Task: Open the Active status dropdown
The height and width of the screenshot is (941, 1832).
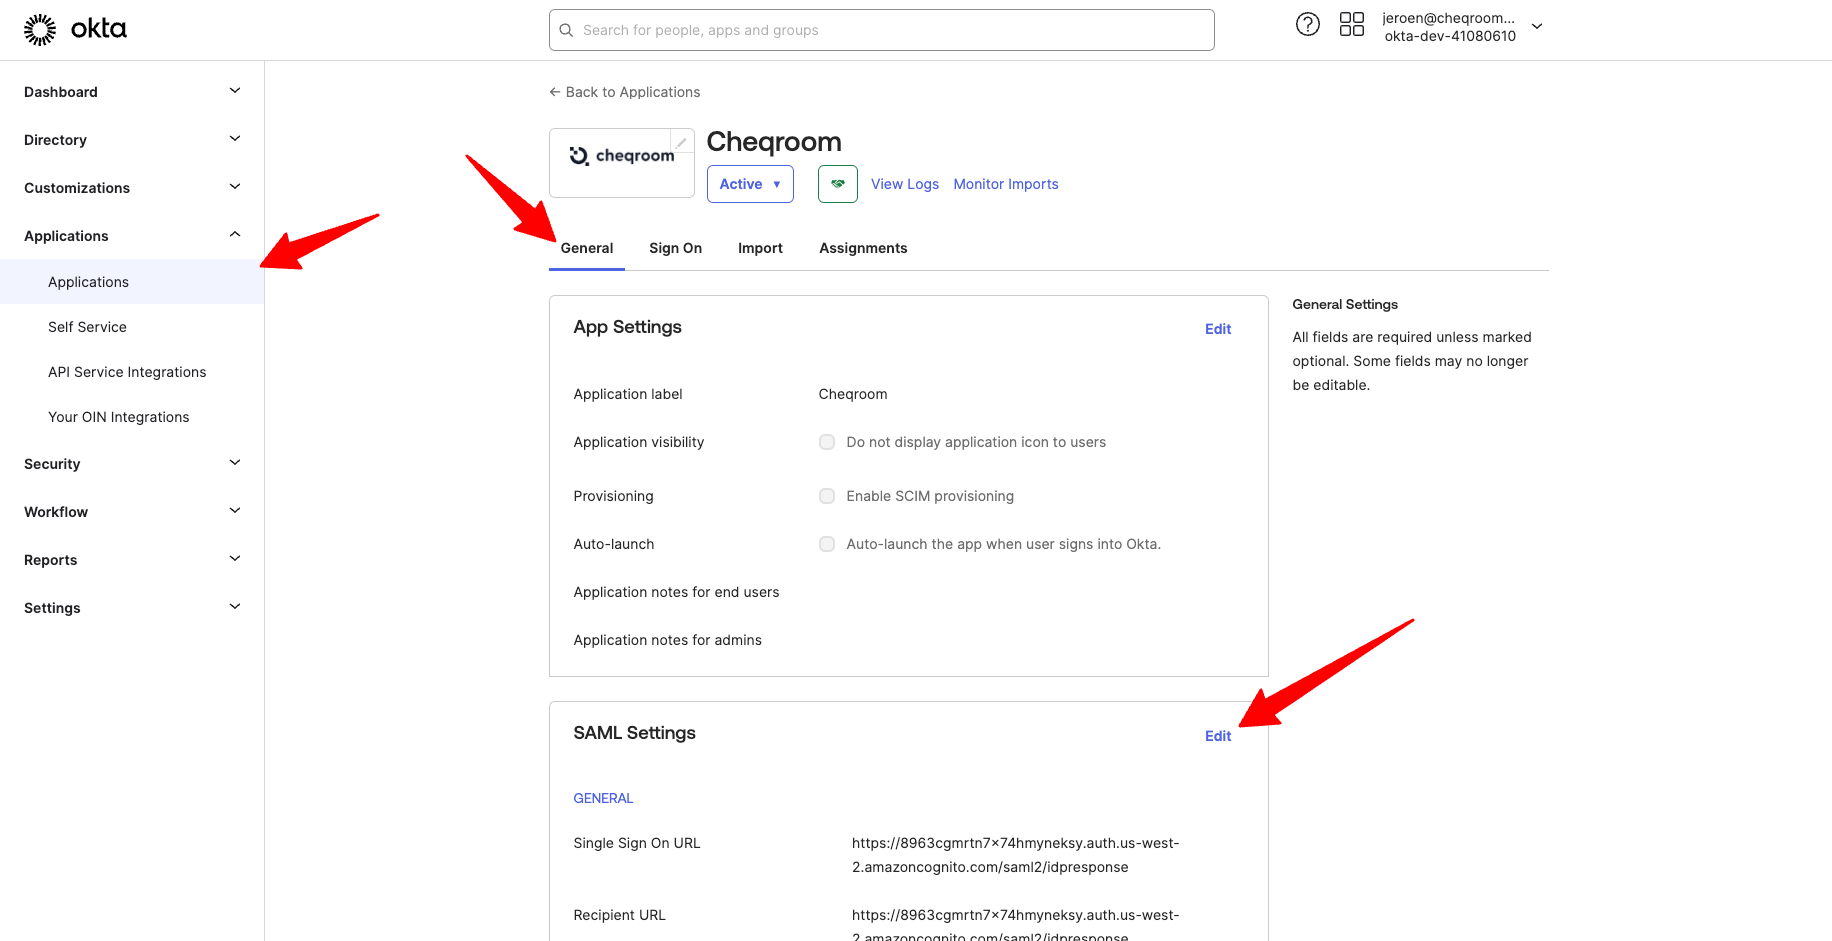Action: click(x=750, y=184)
